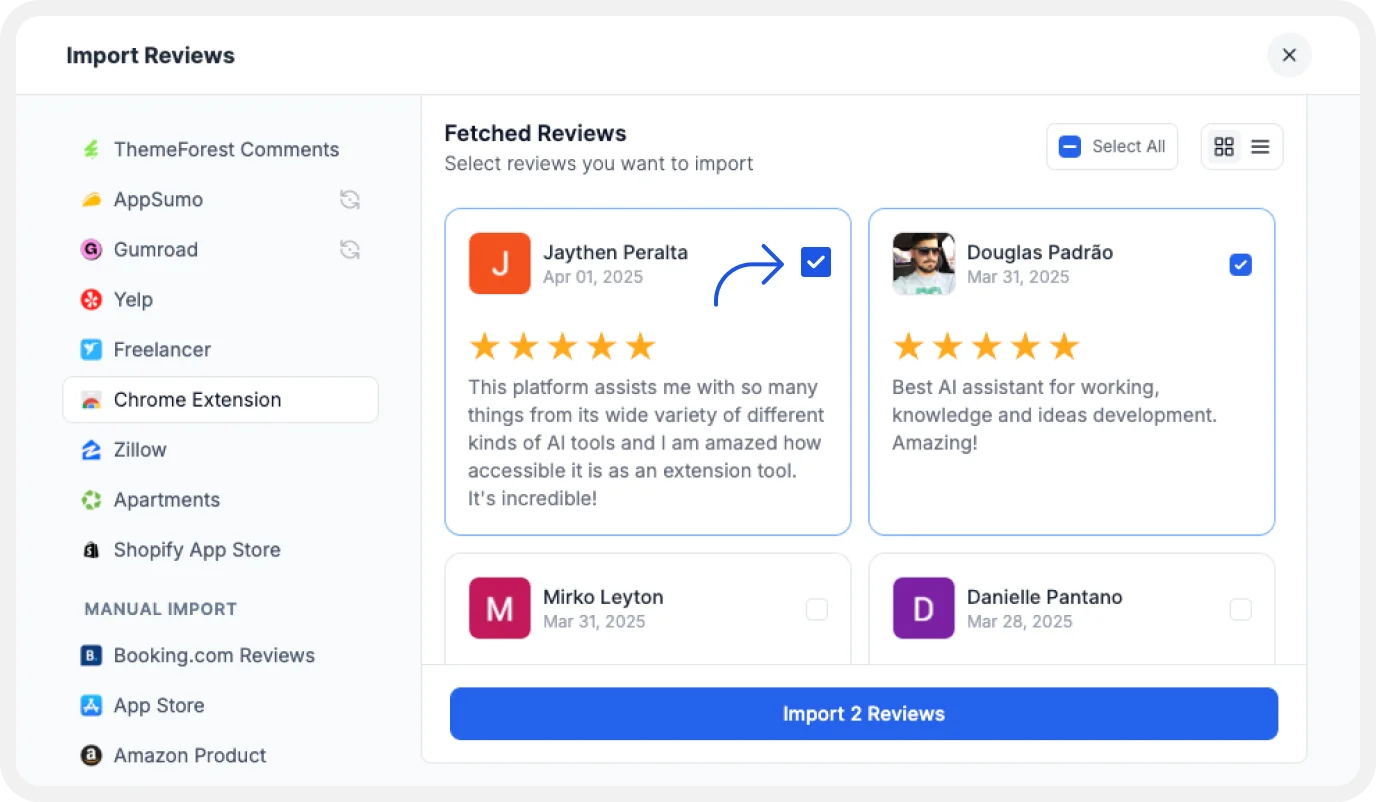Click the Yelp logo icon
This screenshot has width=1376, height=802.
91,300
